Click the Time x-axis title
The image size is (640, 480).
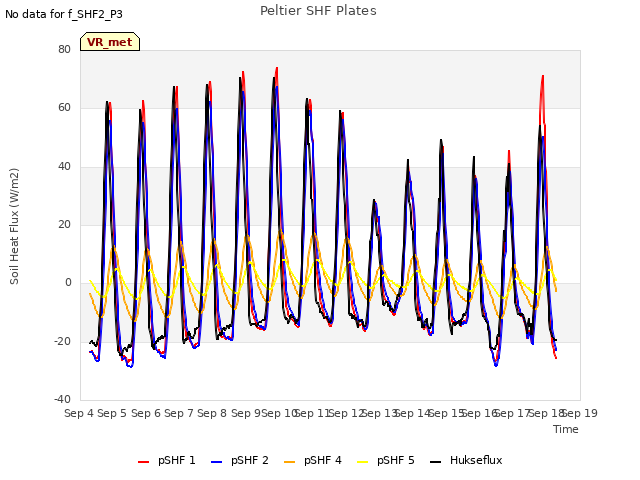point(566,429)
